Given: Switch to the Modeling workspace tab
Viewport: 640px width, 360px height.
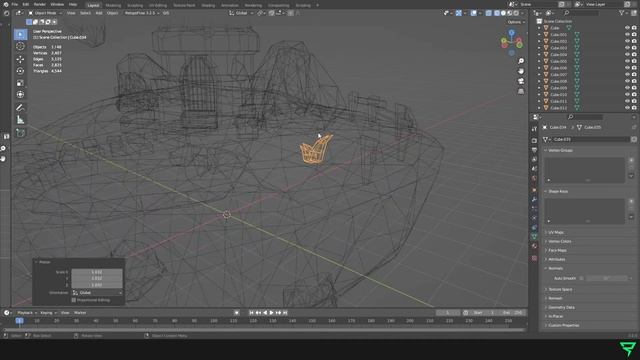Looking at the screenshot, I should point(113,5).
